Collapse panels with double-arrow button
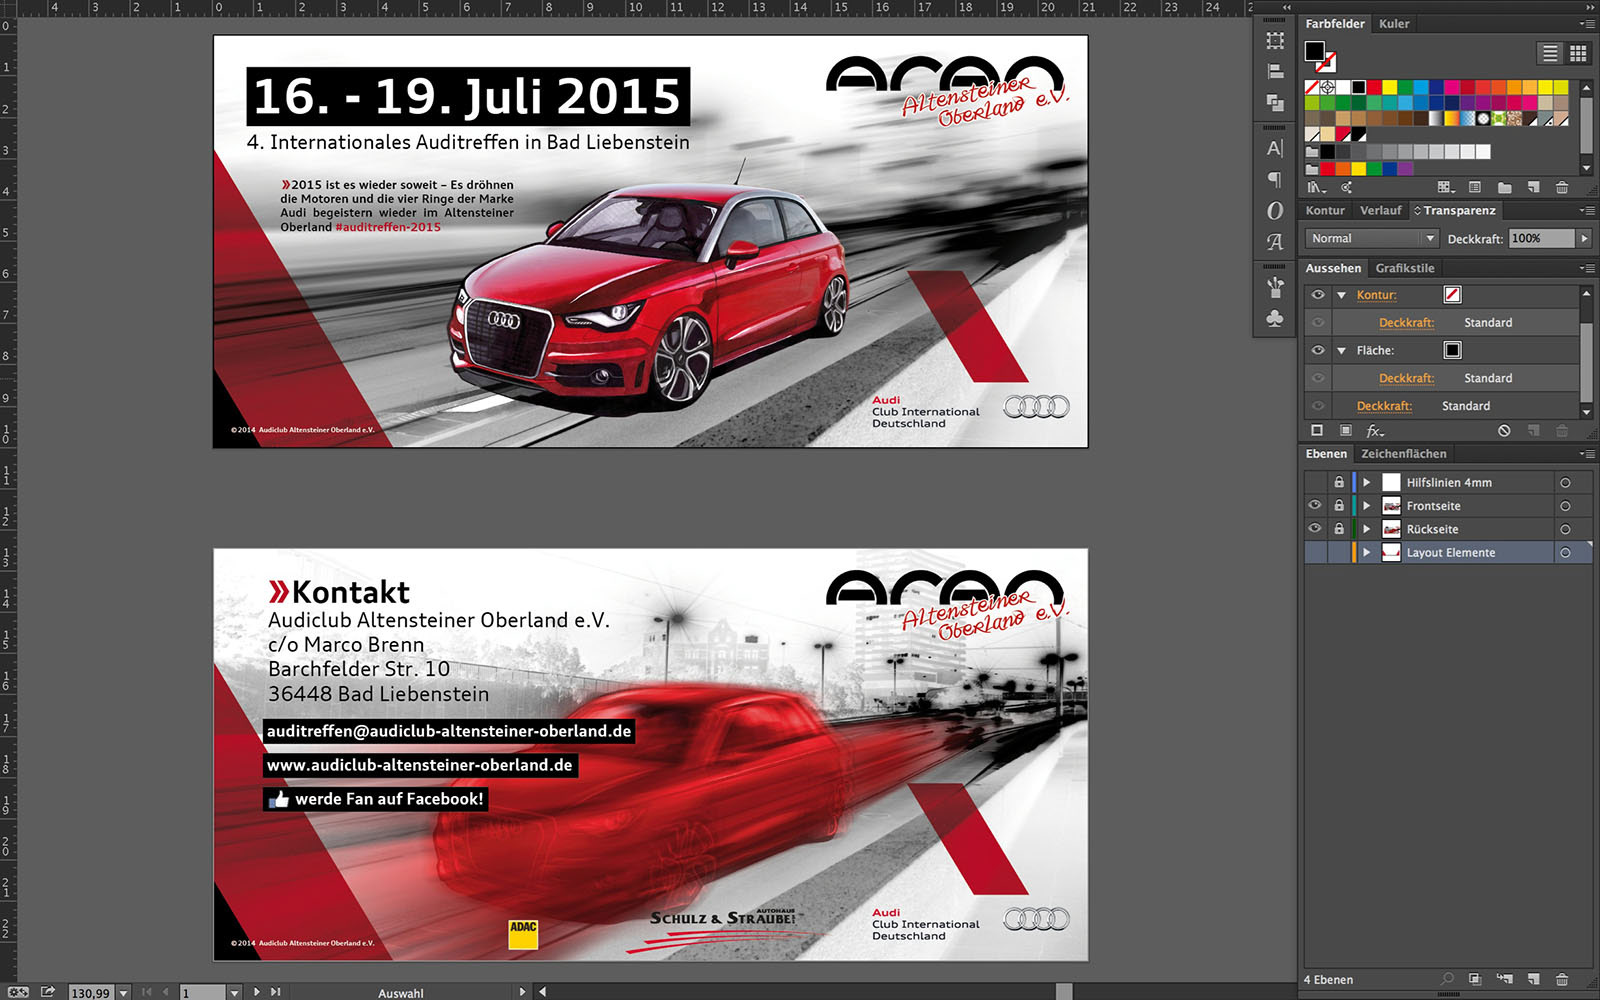 [1590, 6]
